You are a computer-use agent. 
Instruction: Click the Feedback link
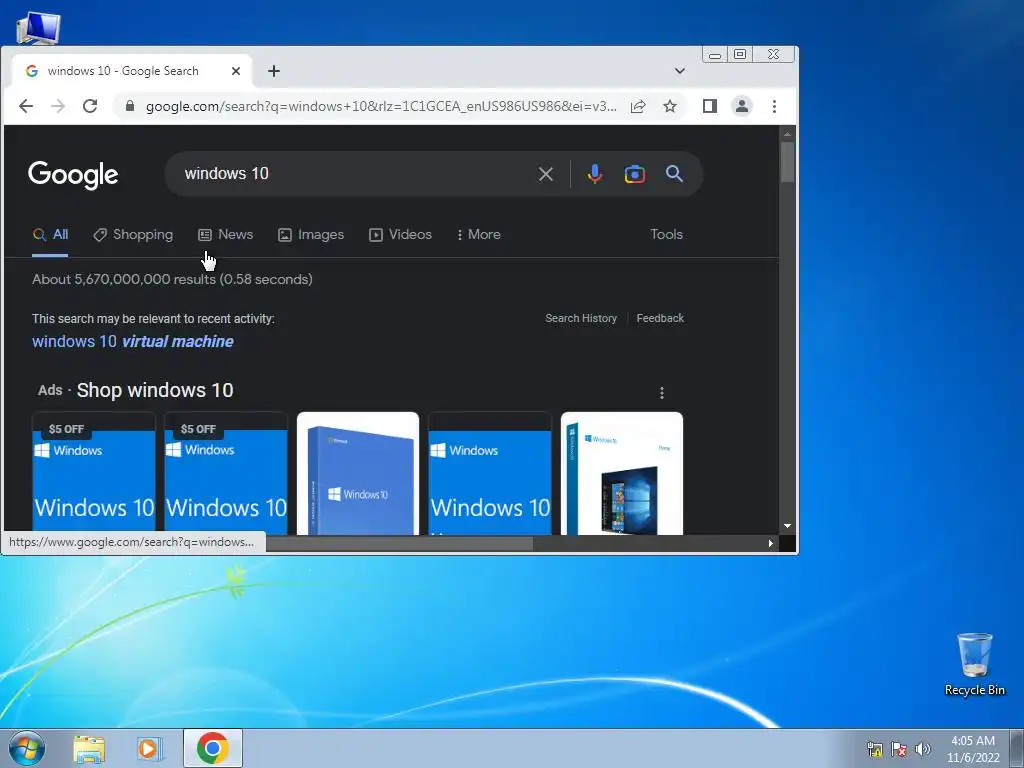pos(660,318)
